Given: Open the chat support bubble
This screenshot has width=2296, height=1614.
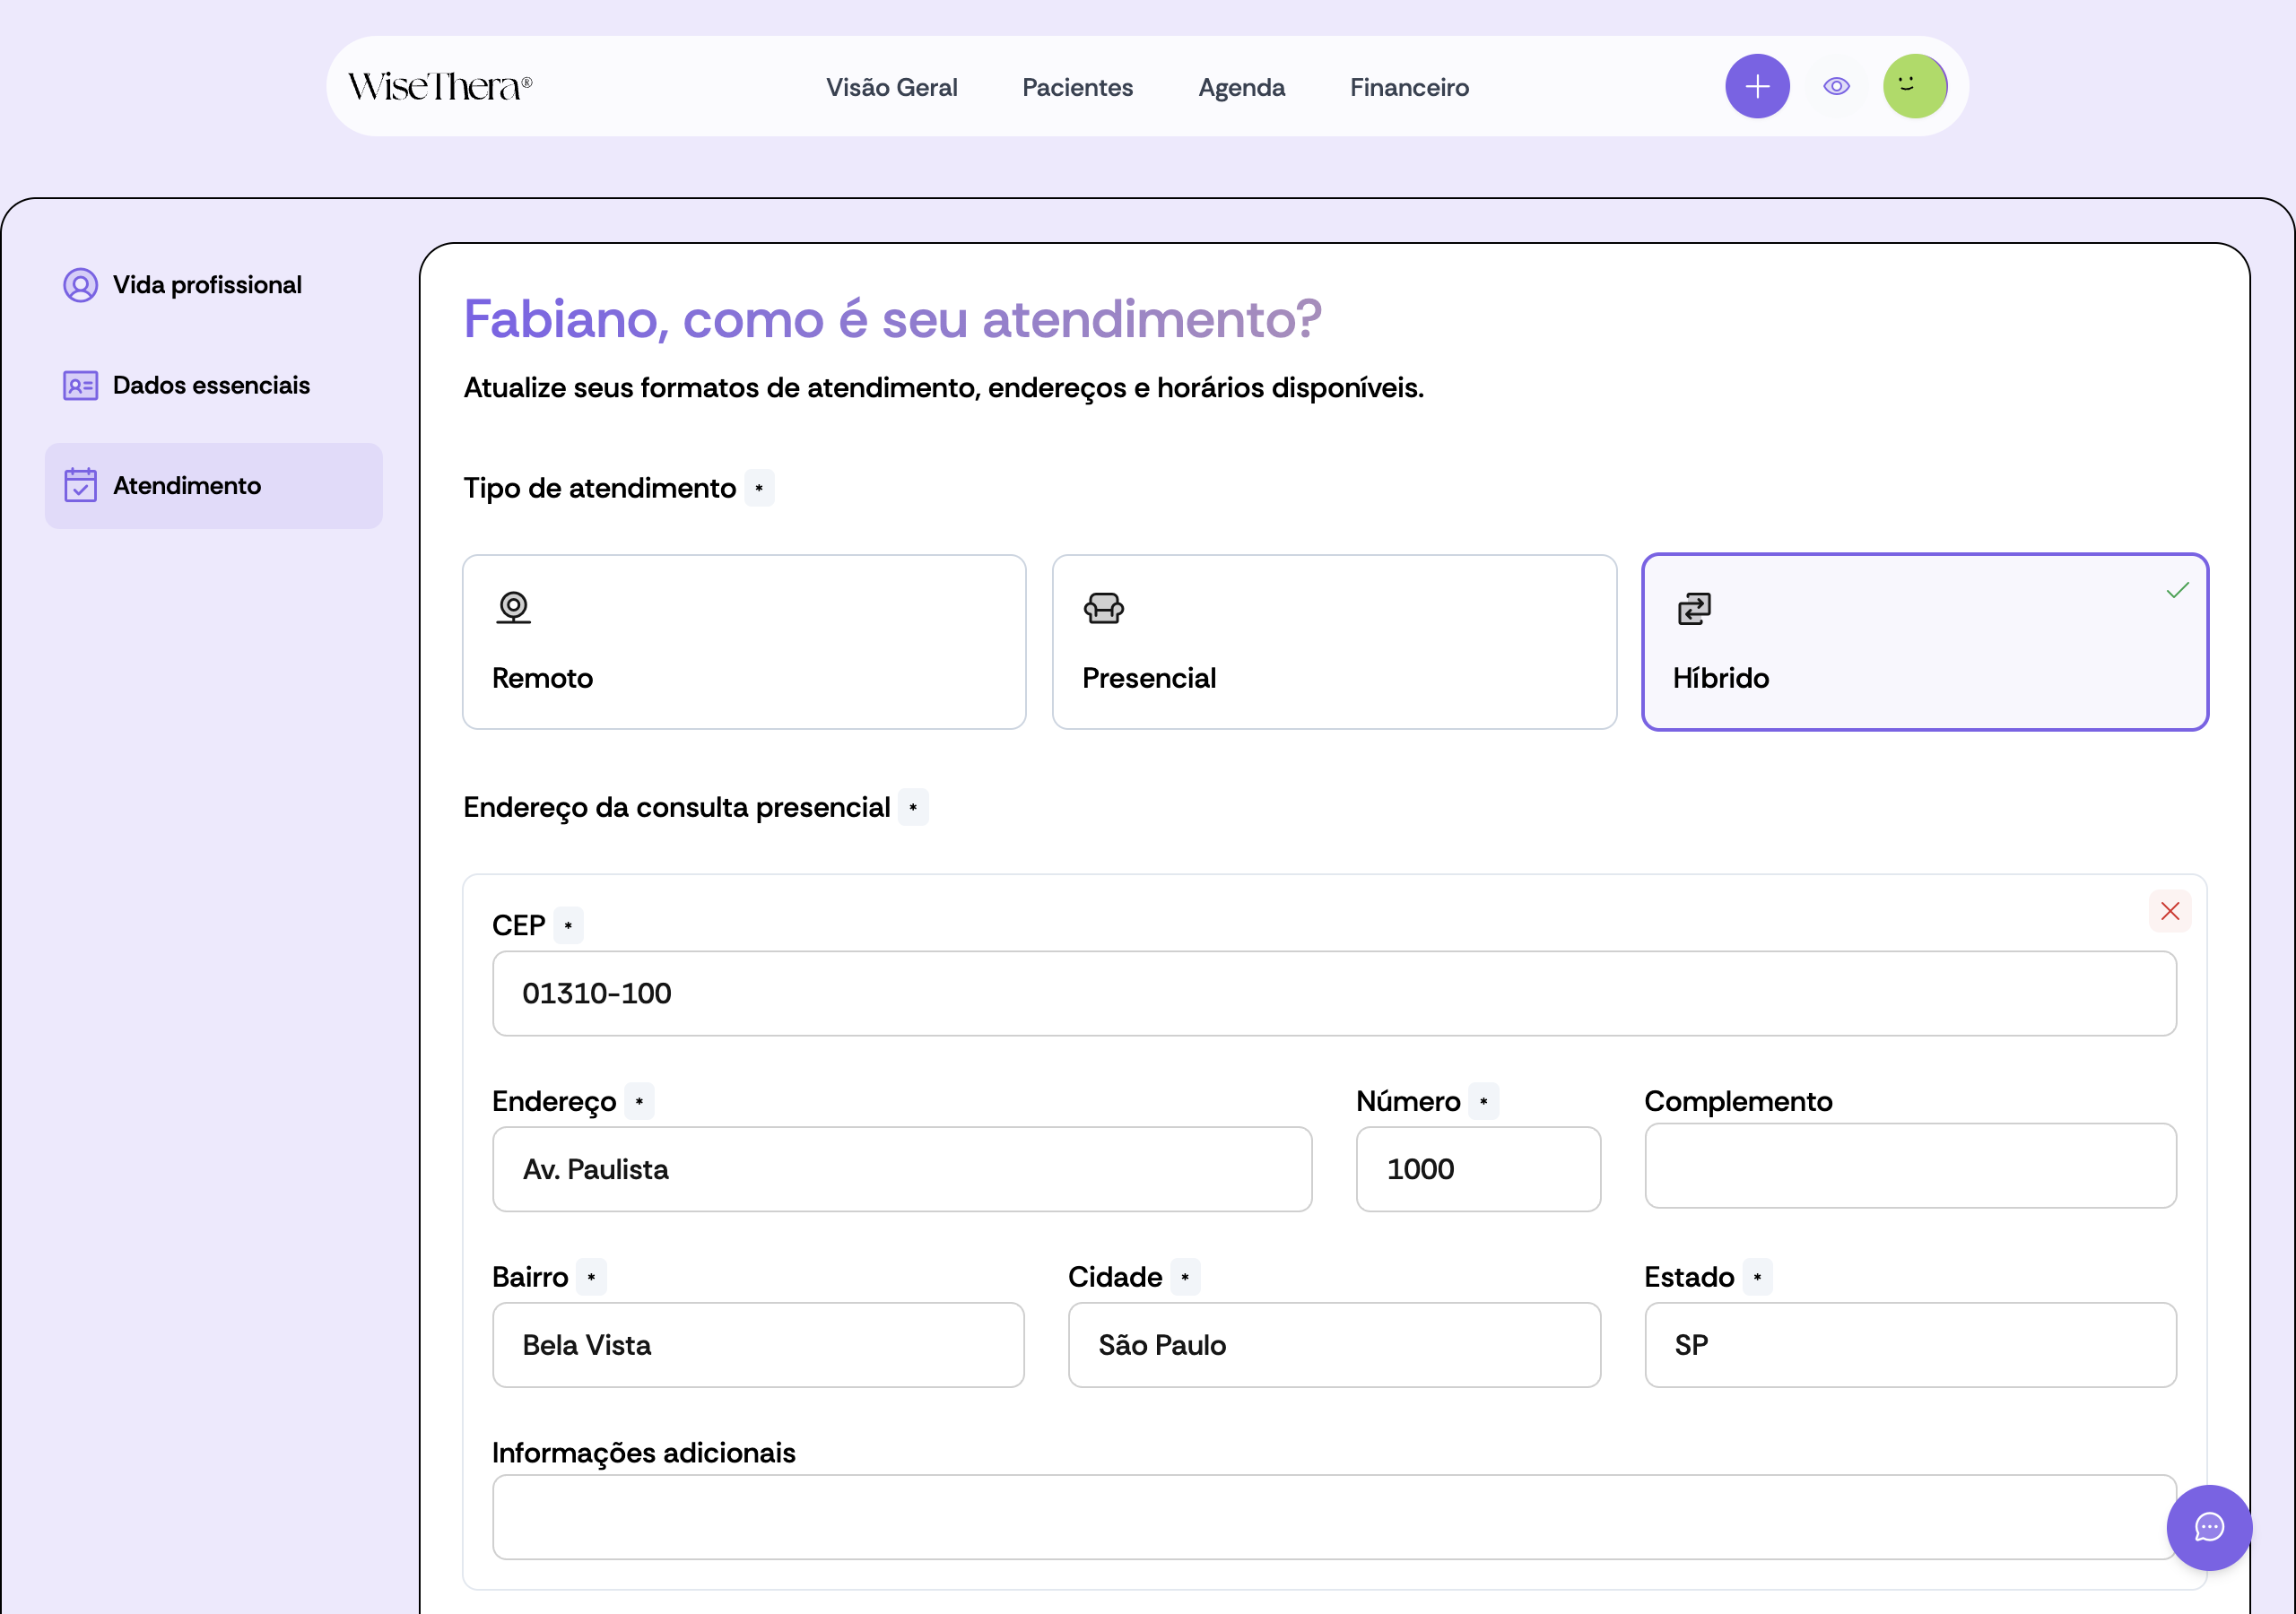Looking at the screenshot, I should [x=2207, y=1526].
